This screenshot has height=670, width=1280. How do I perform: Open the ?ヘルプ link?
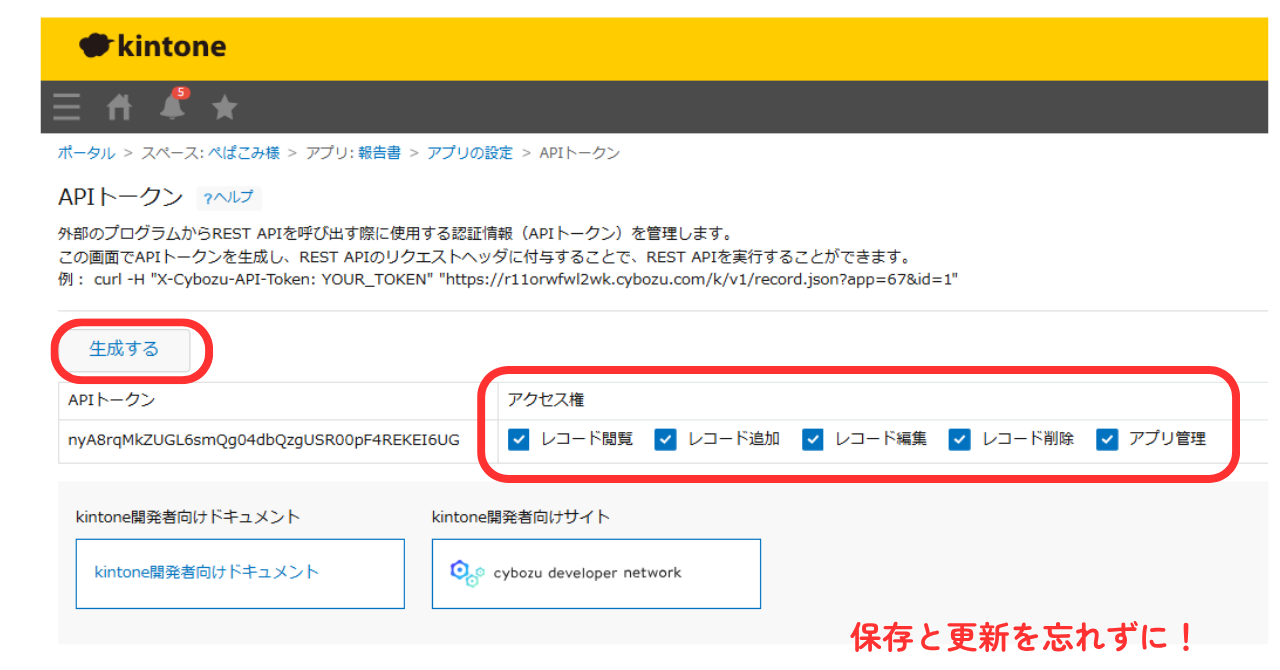point(228,197)
